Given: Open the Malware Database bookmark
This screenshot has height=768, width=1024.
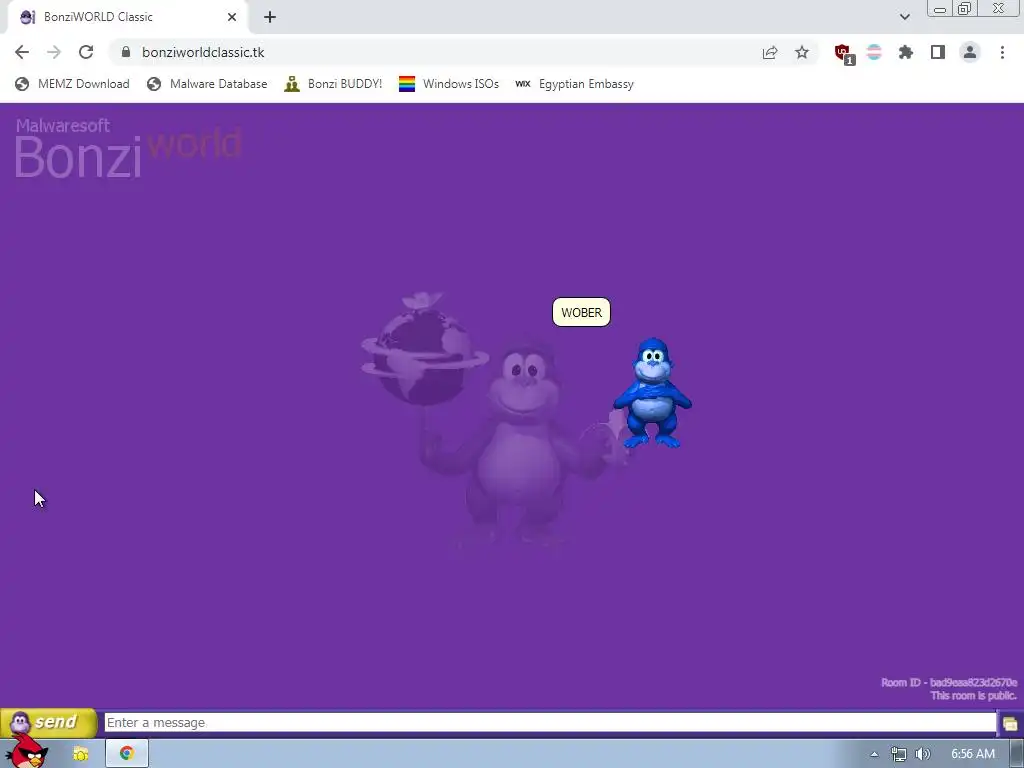Looking at the screenshot, I should tap(207, 84).
